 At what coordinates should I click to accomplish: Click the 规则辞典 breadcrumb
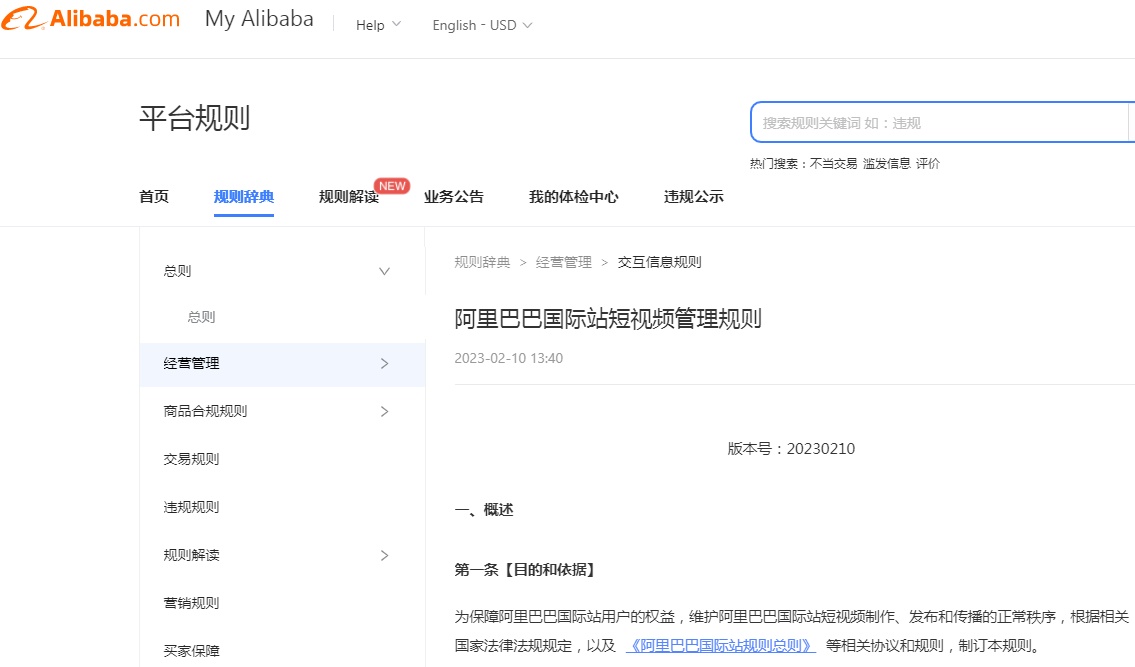point(482,262)
